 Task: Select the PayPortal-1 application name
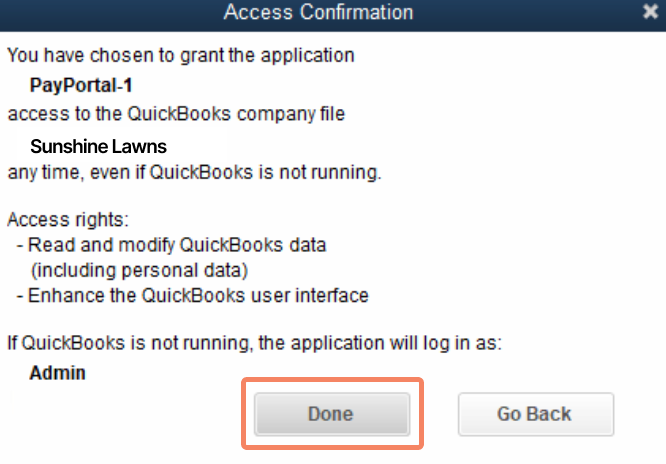point(81,85)
